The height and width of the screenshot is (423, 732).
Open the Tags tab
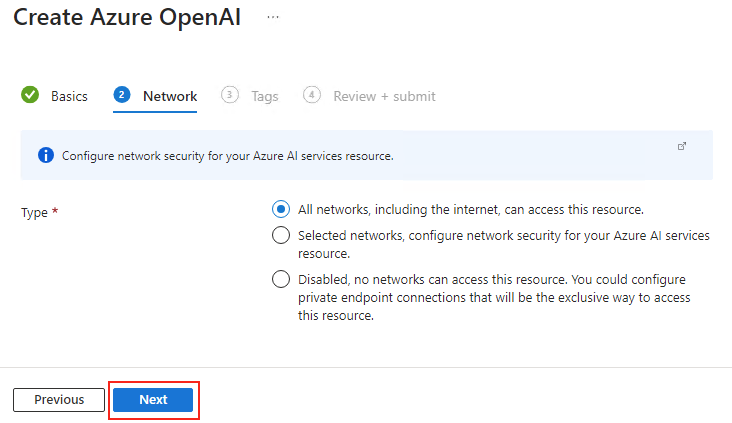[265, 96]
